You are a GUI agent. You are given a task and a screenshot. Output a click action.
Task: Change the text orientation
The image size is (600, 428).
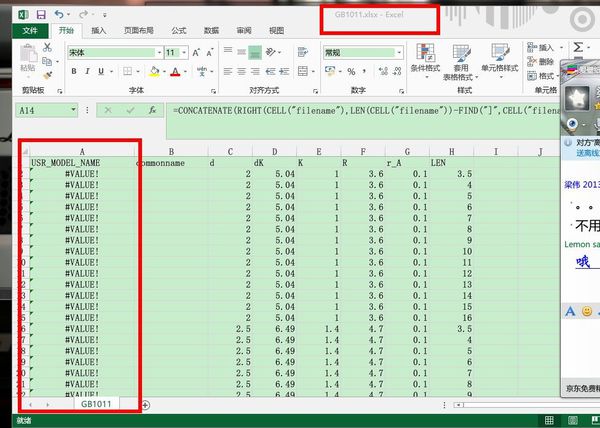point(271,52)
